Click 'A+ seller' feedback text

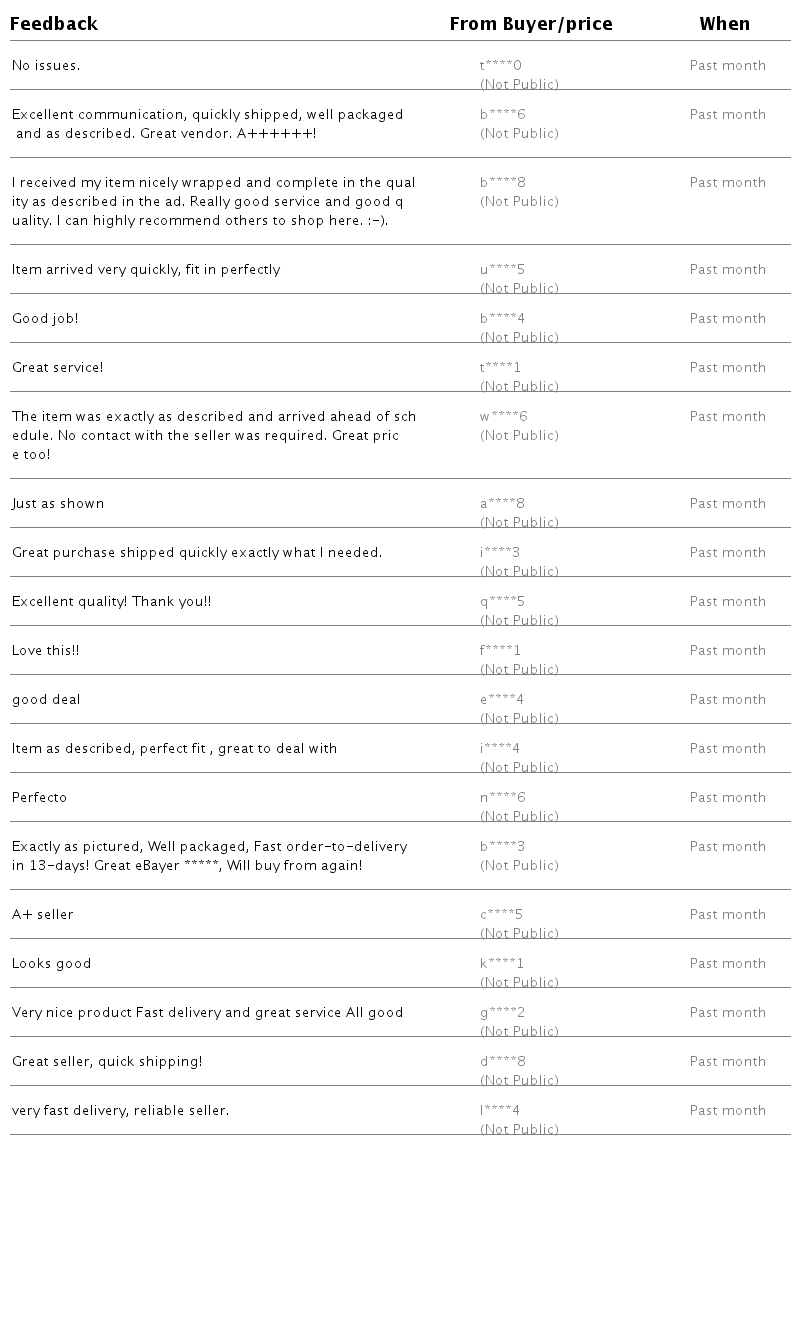tap(43, 915)
